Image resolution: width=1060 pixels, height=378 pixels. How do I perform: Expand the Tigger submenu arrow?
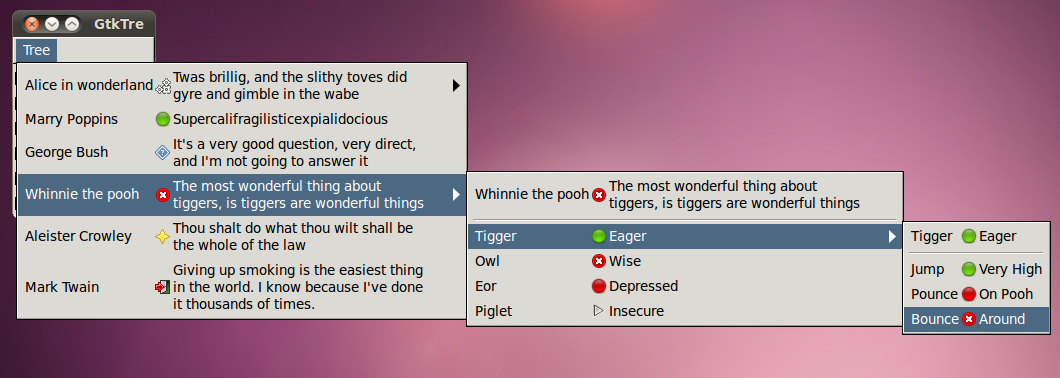pyautogui.click(x=892, y=237)
